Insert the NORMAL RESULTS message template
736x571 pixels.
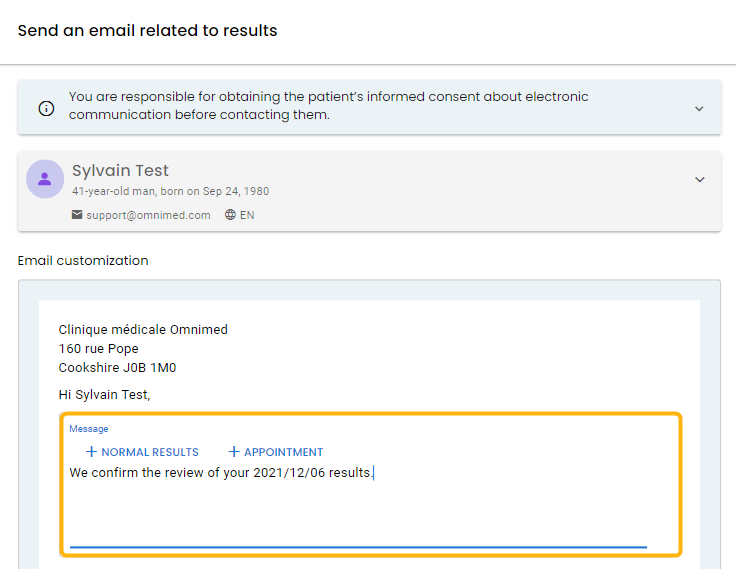click(142, 452)
